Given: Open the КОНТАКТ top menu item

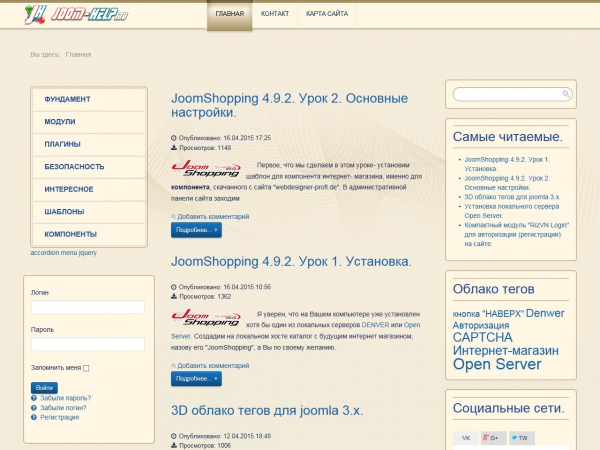Looking at the screenshot, I should (275, 14).
